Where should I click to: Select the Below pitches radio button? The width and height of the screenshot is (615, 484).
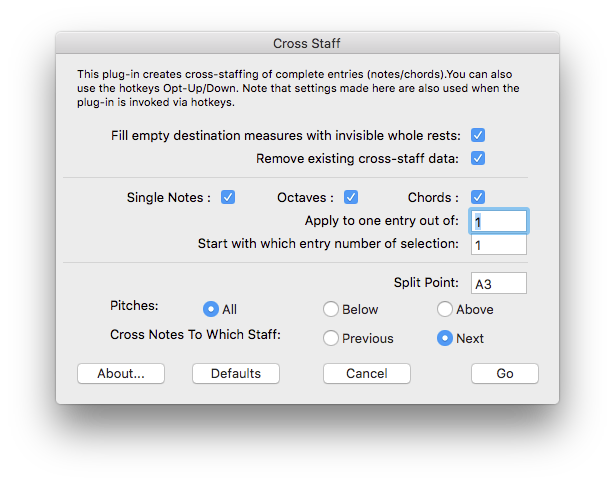[x=331, y=309]
